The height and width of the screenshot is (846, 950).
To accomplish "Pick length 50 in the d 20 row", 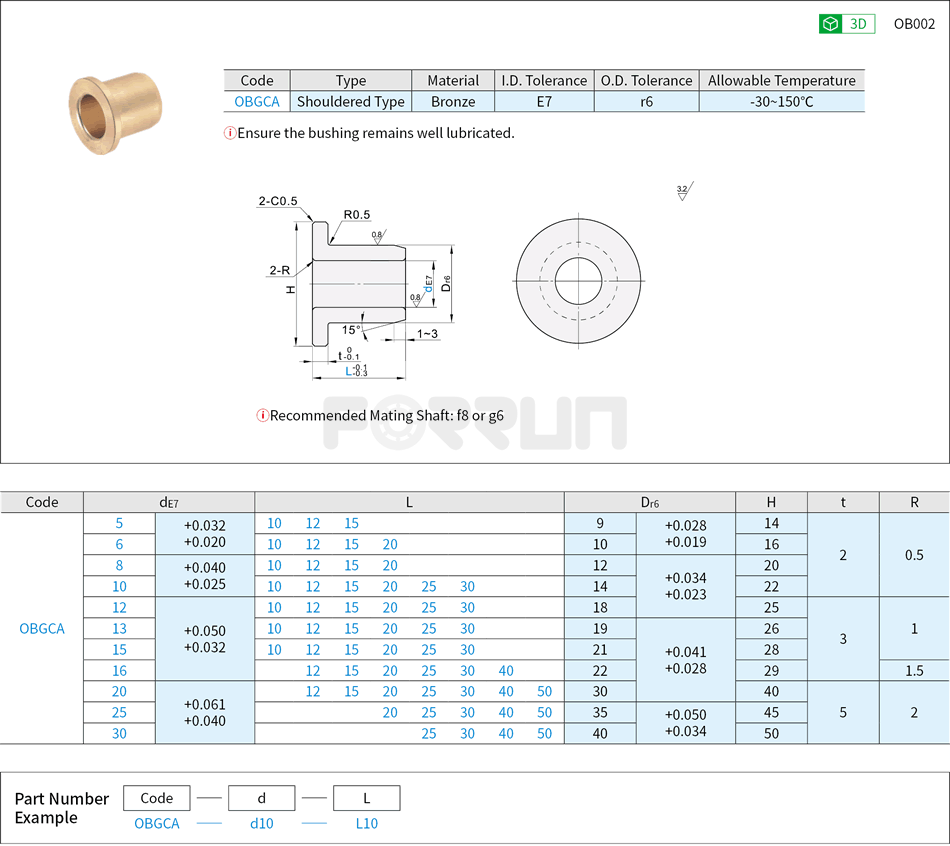I will [544, 692].
